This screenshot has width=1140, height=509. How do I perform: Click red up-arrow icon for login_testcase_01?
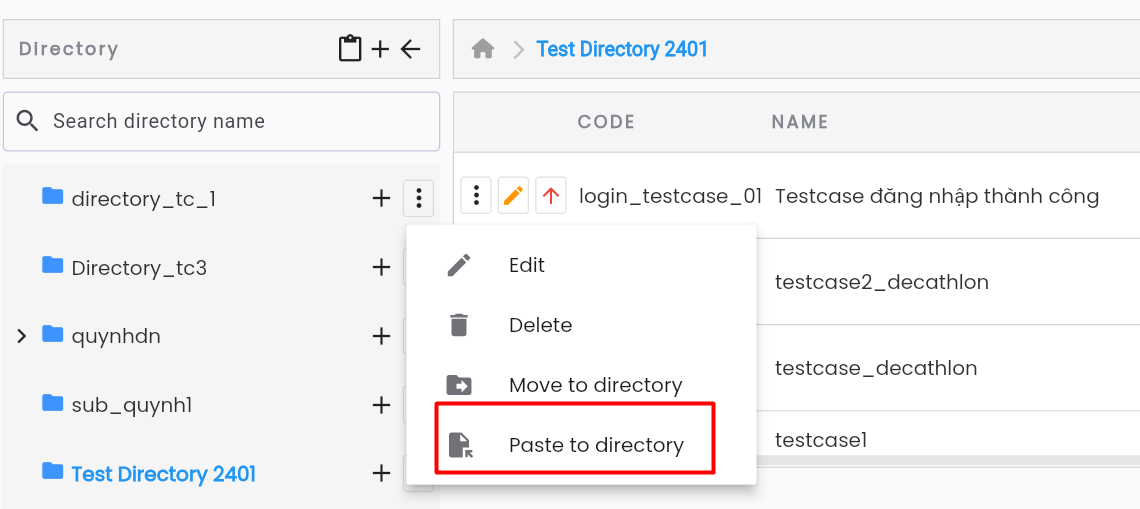click(550, 195)
